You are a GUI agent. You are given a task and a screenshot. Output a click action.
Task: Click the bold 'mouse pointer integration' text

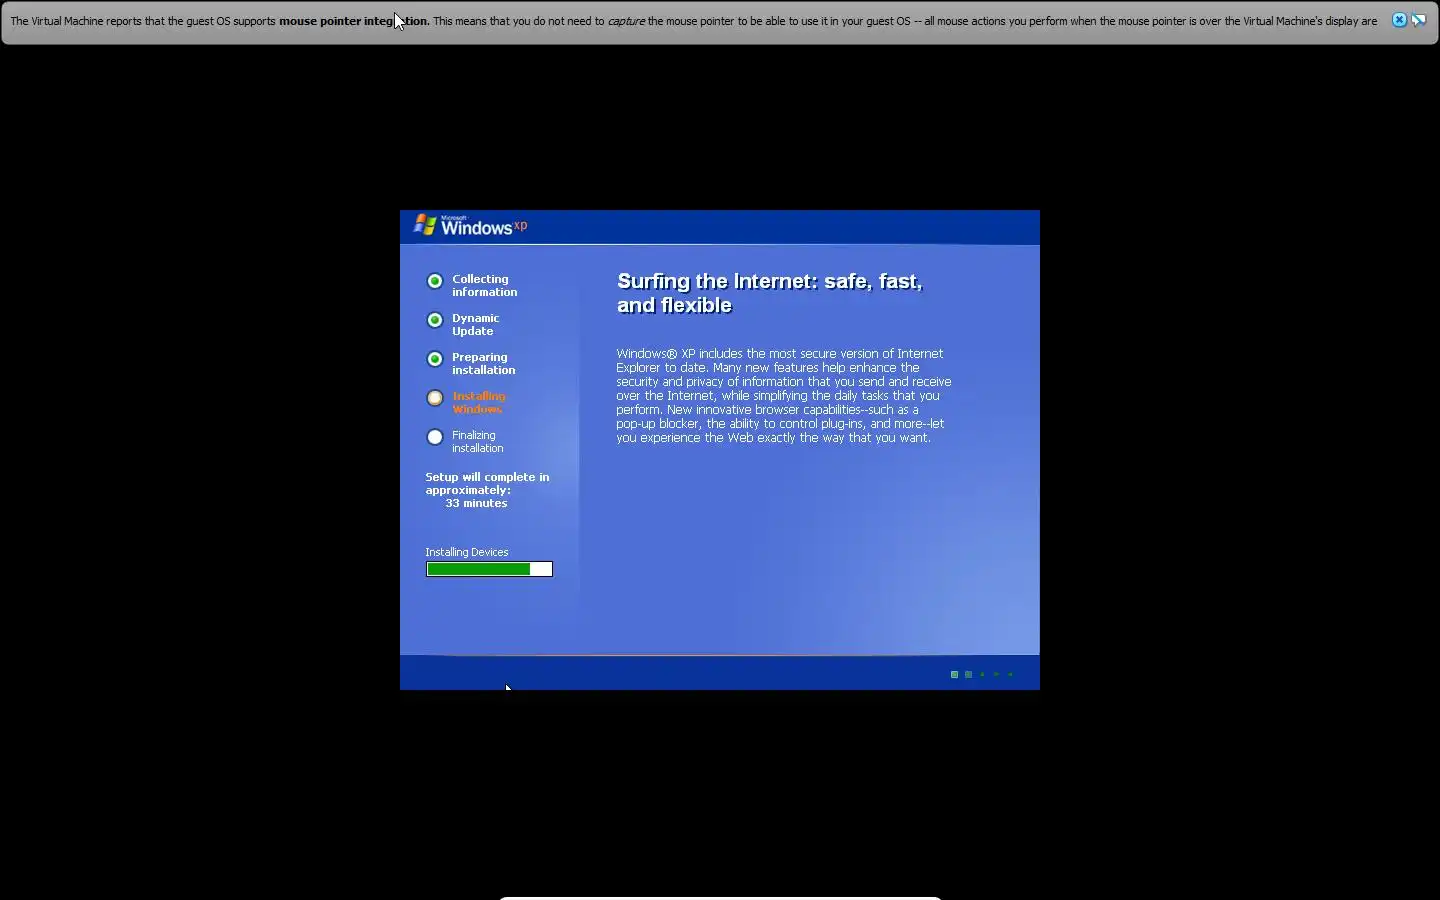[x=354, y=21]
